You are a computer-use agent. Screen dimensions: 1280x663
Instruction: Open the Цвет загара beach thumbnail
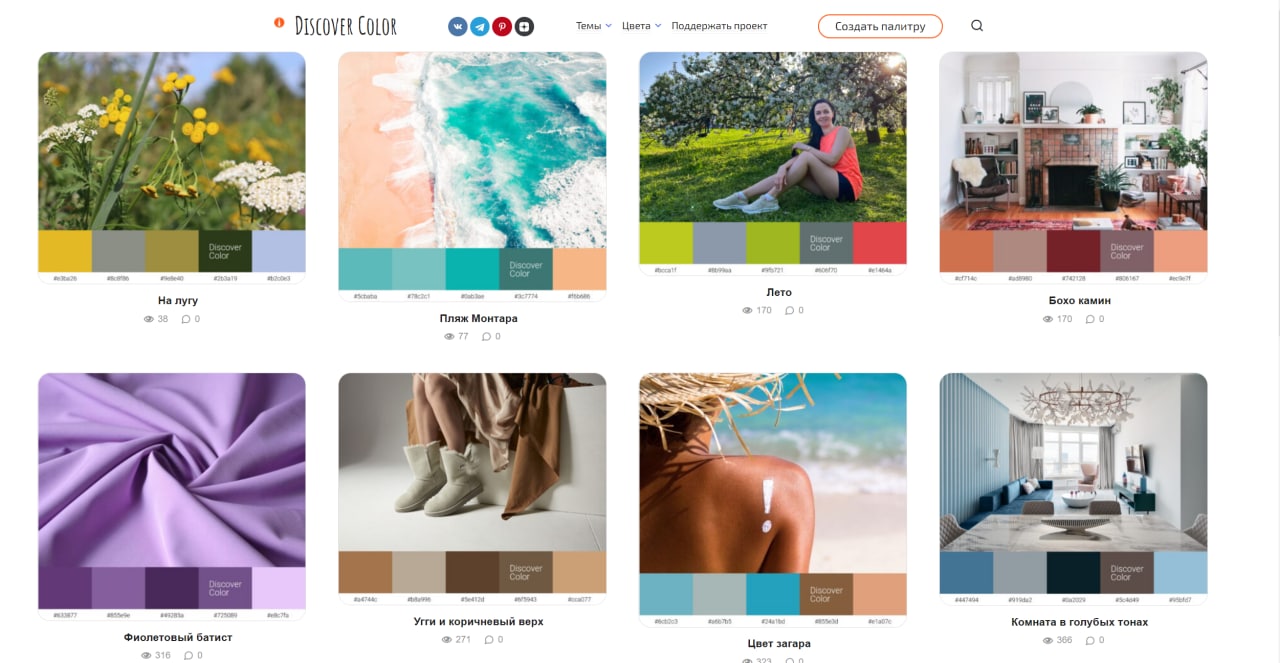coord(773,473)
